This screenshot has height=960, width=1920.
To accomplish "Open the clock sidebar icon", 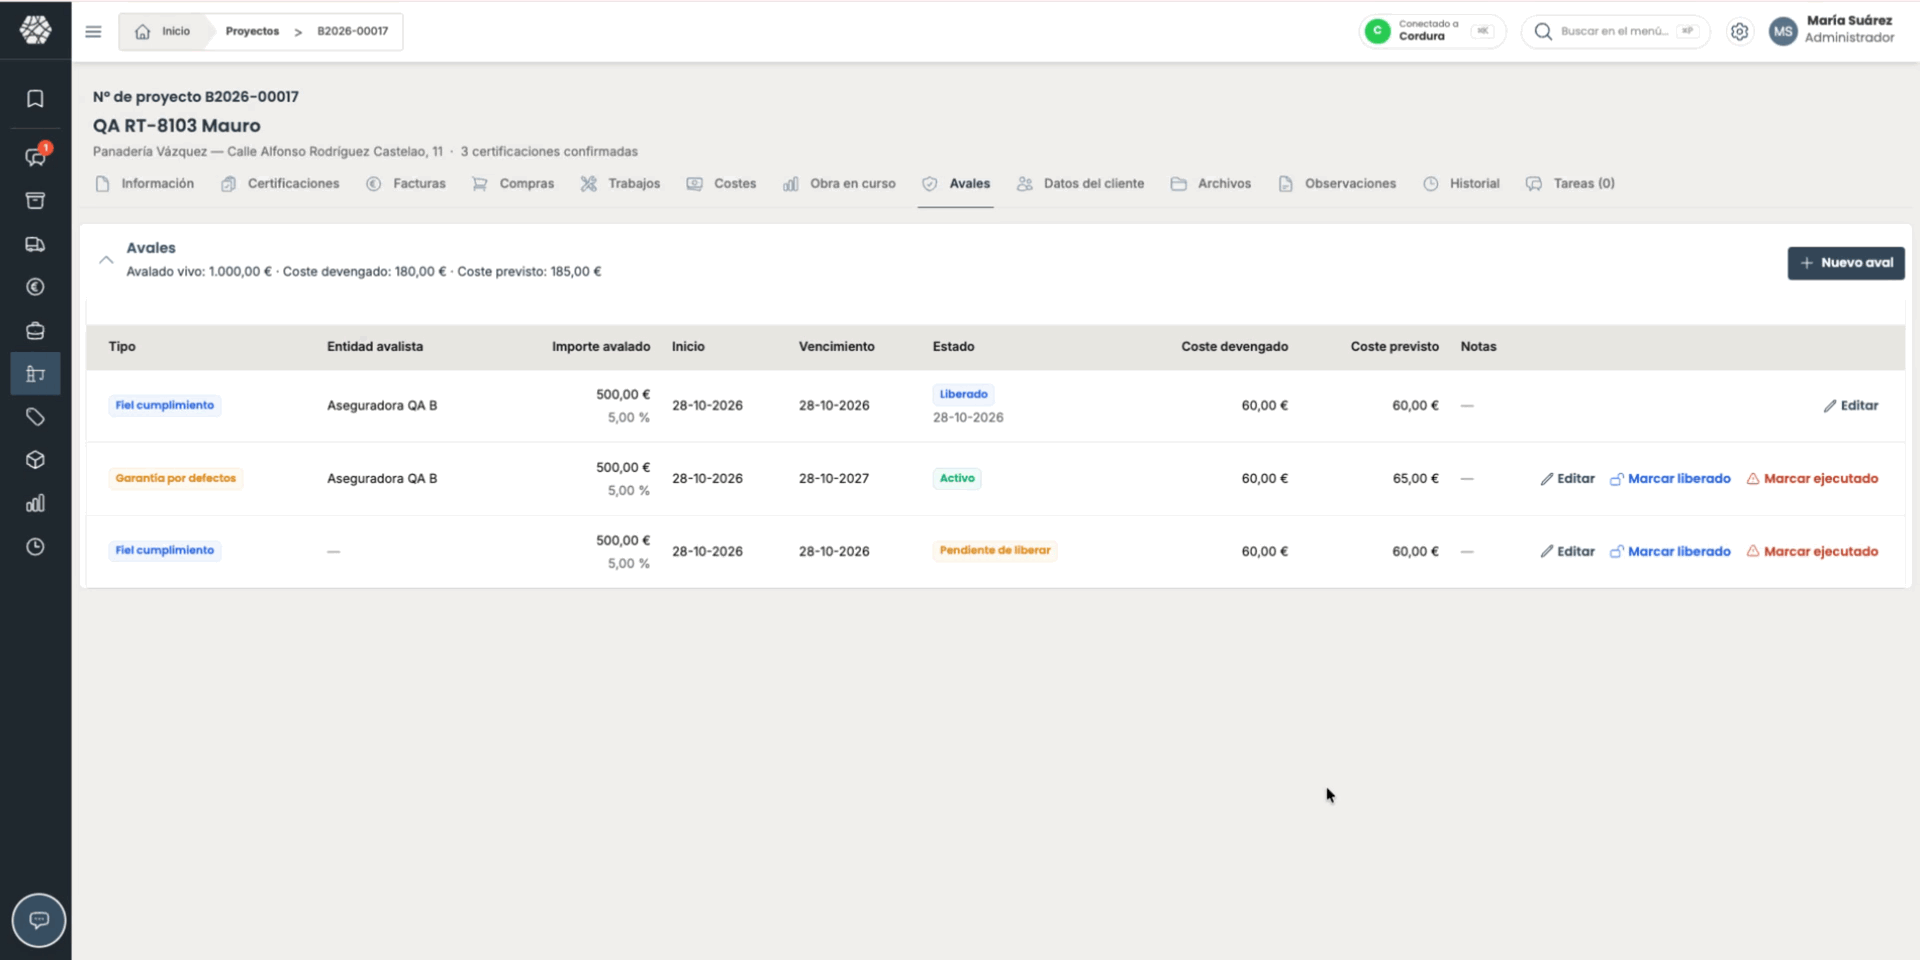I will tap(35, 547).
